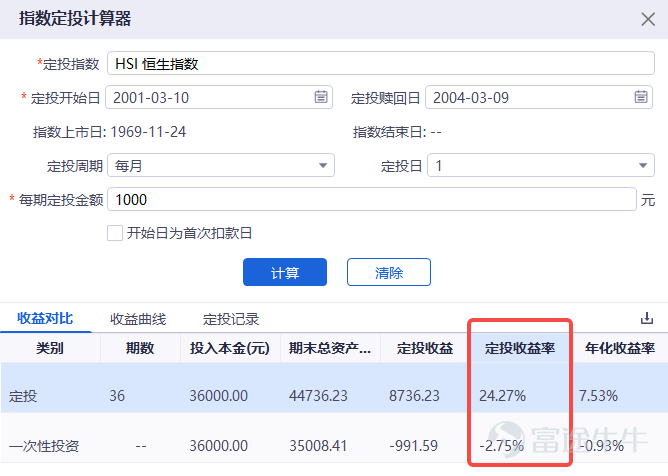Click the 24.27% return rate cell

[502, 396]
